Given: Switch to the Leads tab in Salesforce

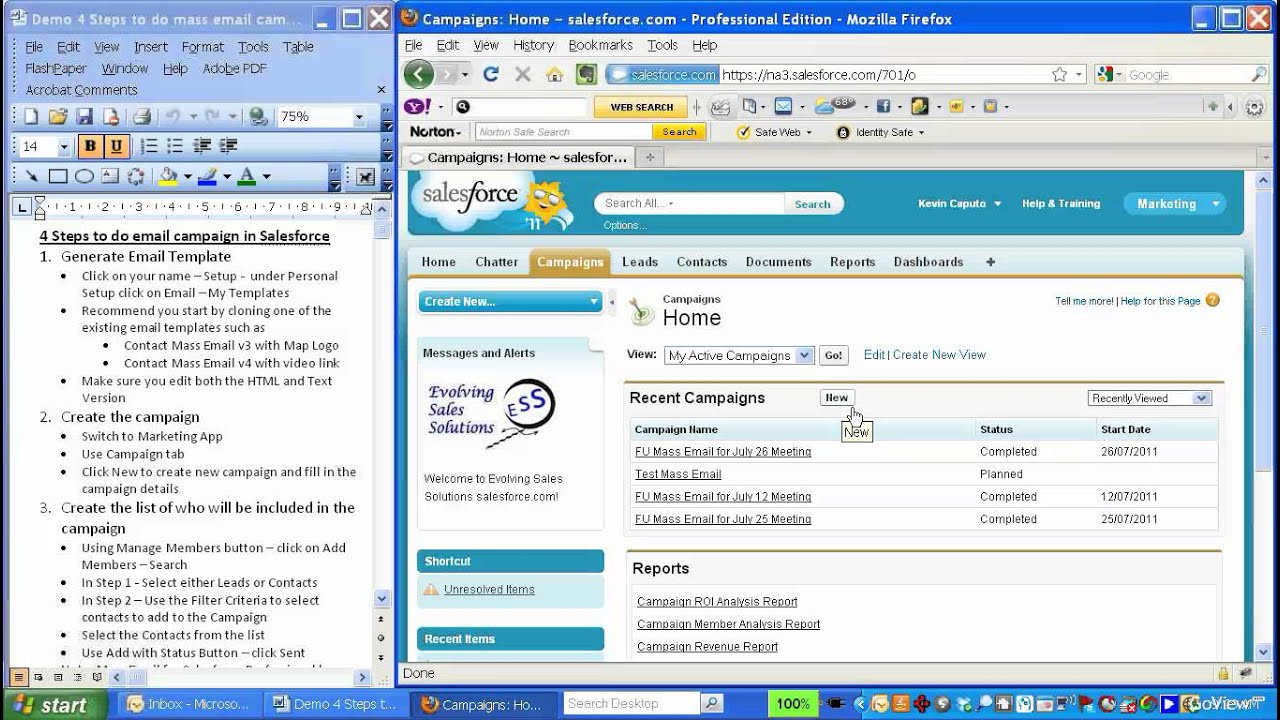Looking at the screenshot, I should tap(640, 262).
